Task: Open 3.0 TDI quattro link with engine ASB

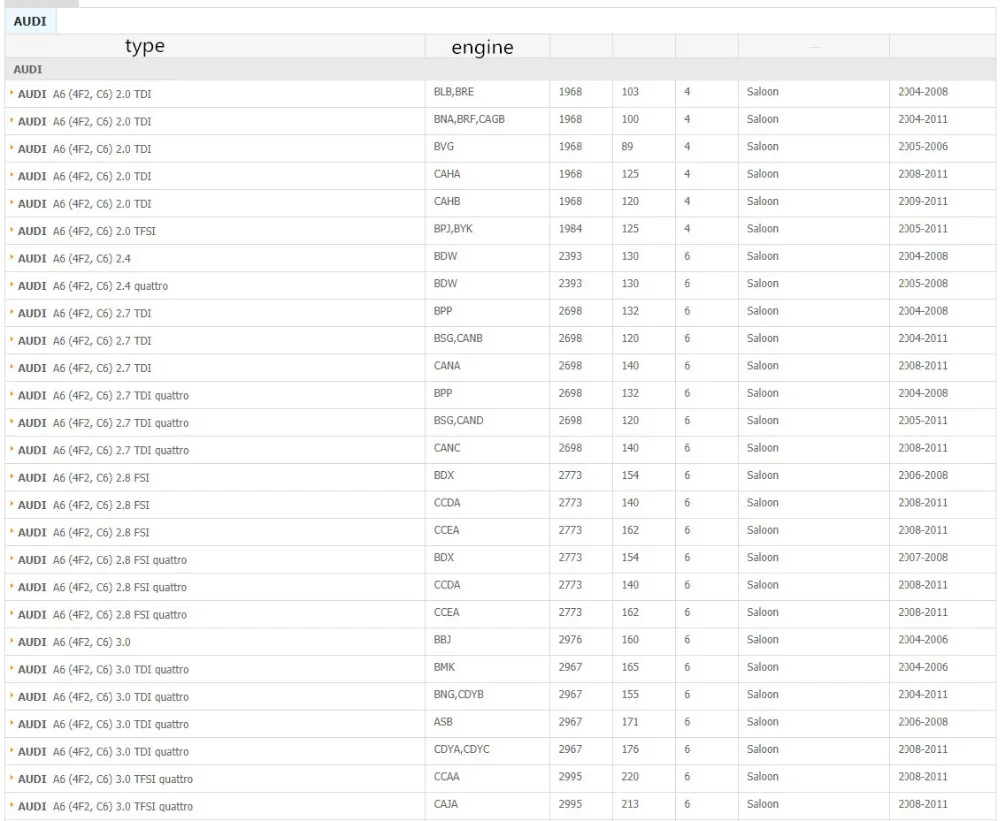Action: [x=103, y=725]
